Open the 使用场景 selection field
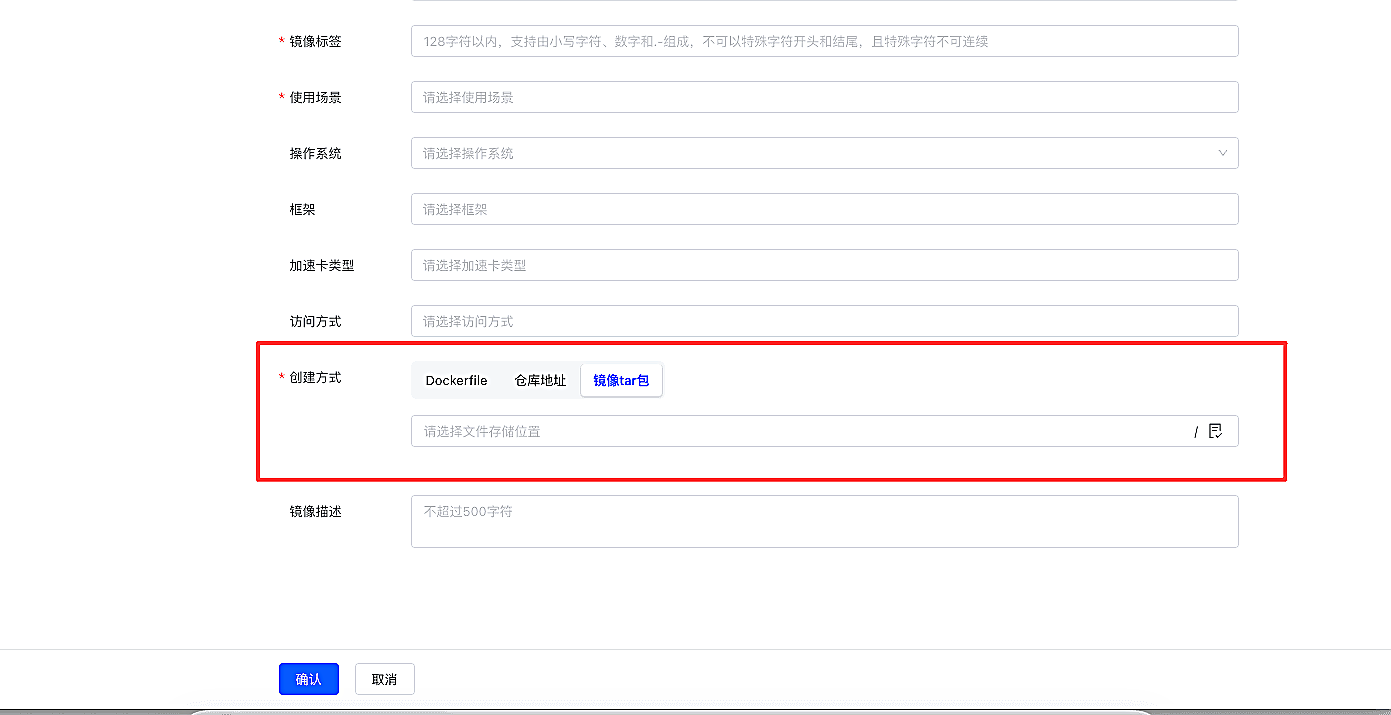1391x715 pixels. (824, 97)
